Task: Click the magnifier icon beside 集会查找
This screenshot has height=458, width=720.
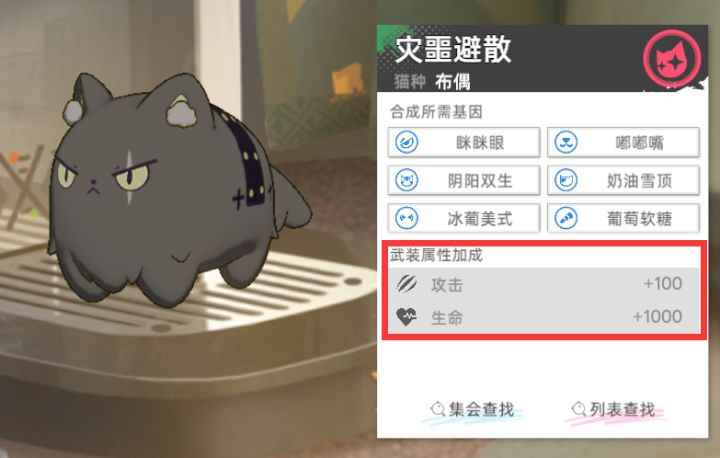Action: pyautogui.click(x=438, y=409)
